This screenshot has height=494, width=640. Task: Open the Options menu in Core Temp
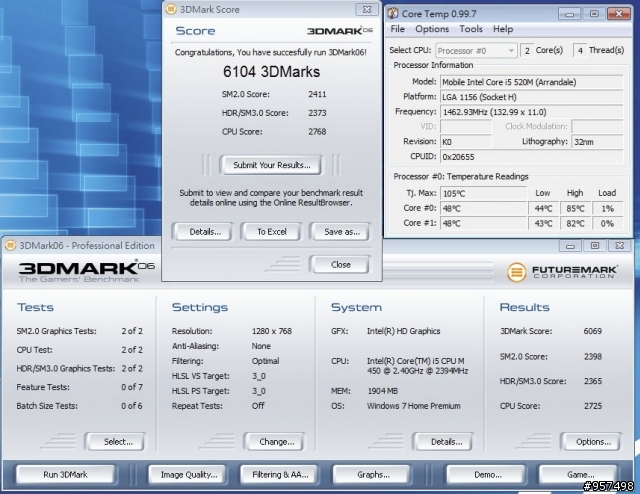point(432,29)
